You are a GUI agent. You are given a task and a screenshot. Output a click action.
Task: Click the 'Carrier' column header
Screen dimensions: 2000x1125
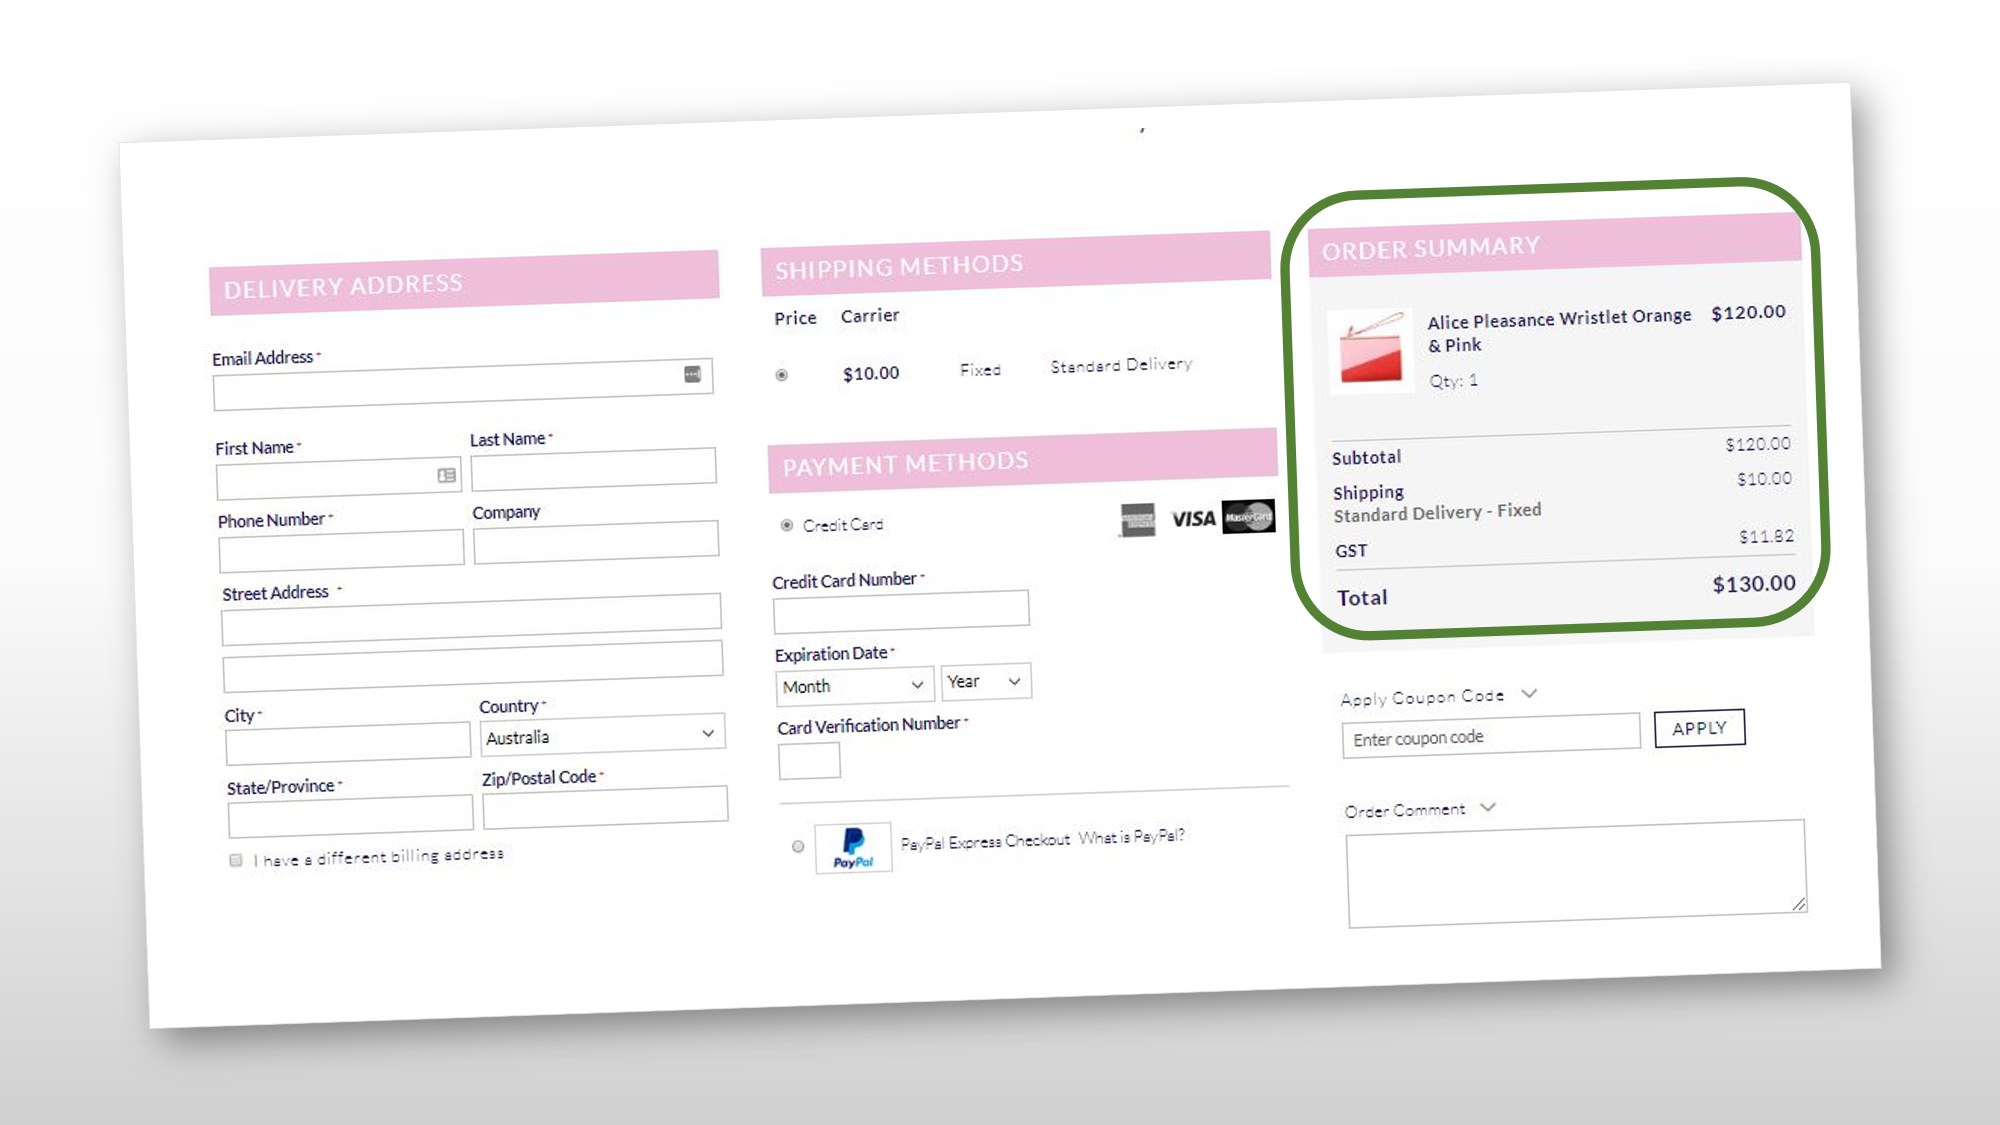[870, 316]
